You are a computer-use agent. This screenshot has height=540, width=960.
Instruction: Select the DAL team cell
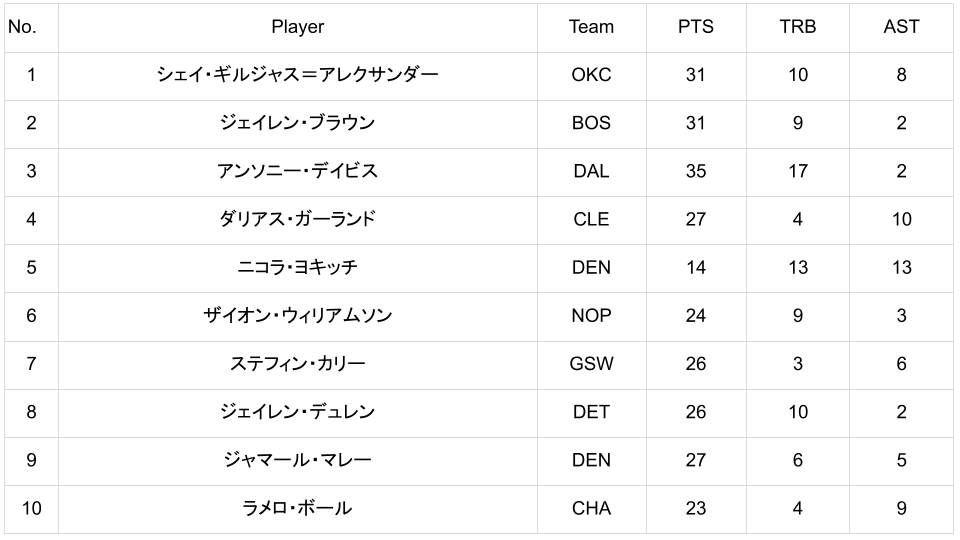(591, 171)
